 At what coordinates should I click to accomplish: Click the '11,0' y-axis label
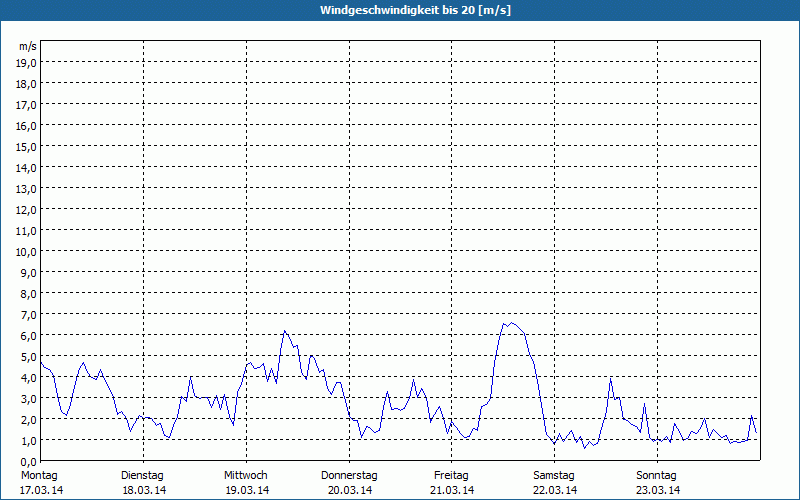point(26,231)
